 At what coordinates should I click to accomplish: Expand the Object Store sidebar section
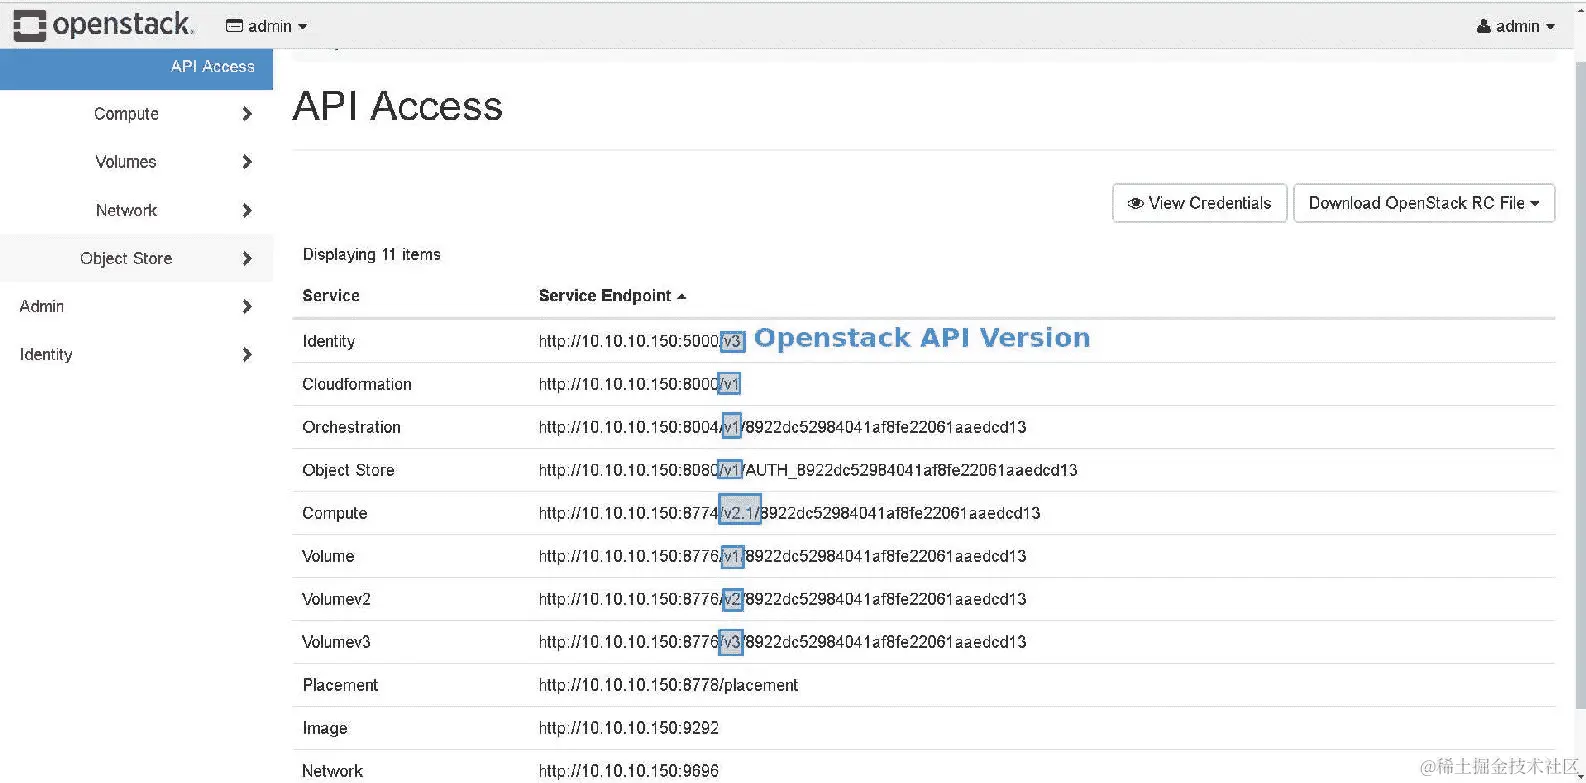pos(136,258)
